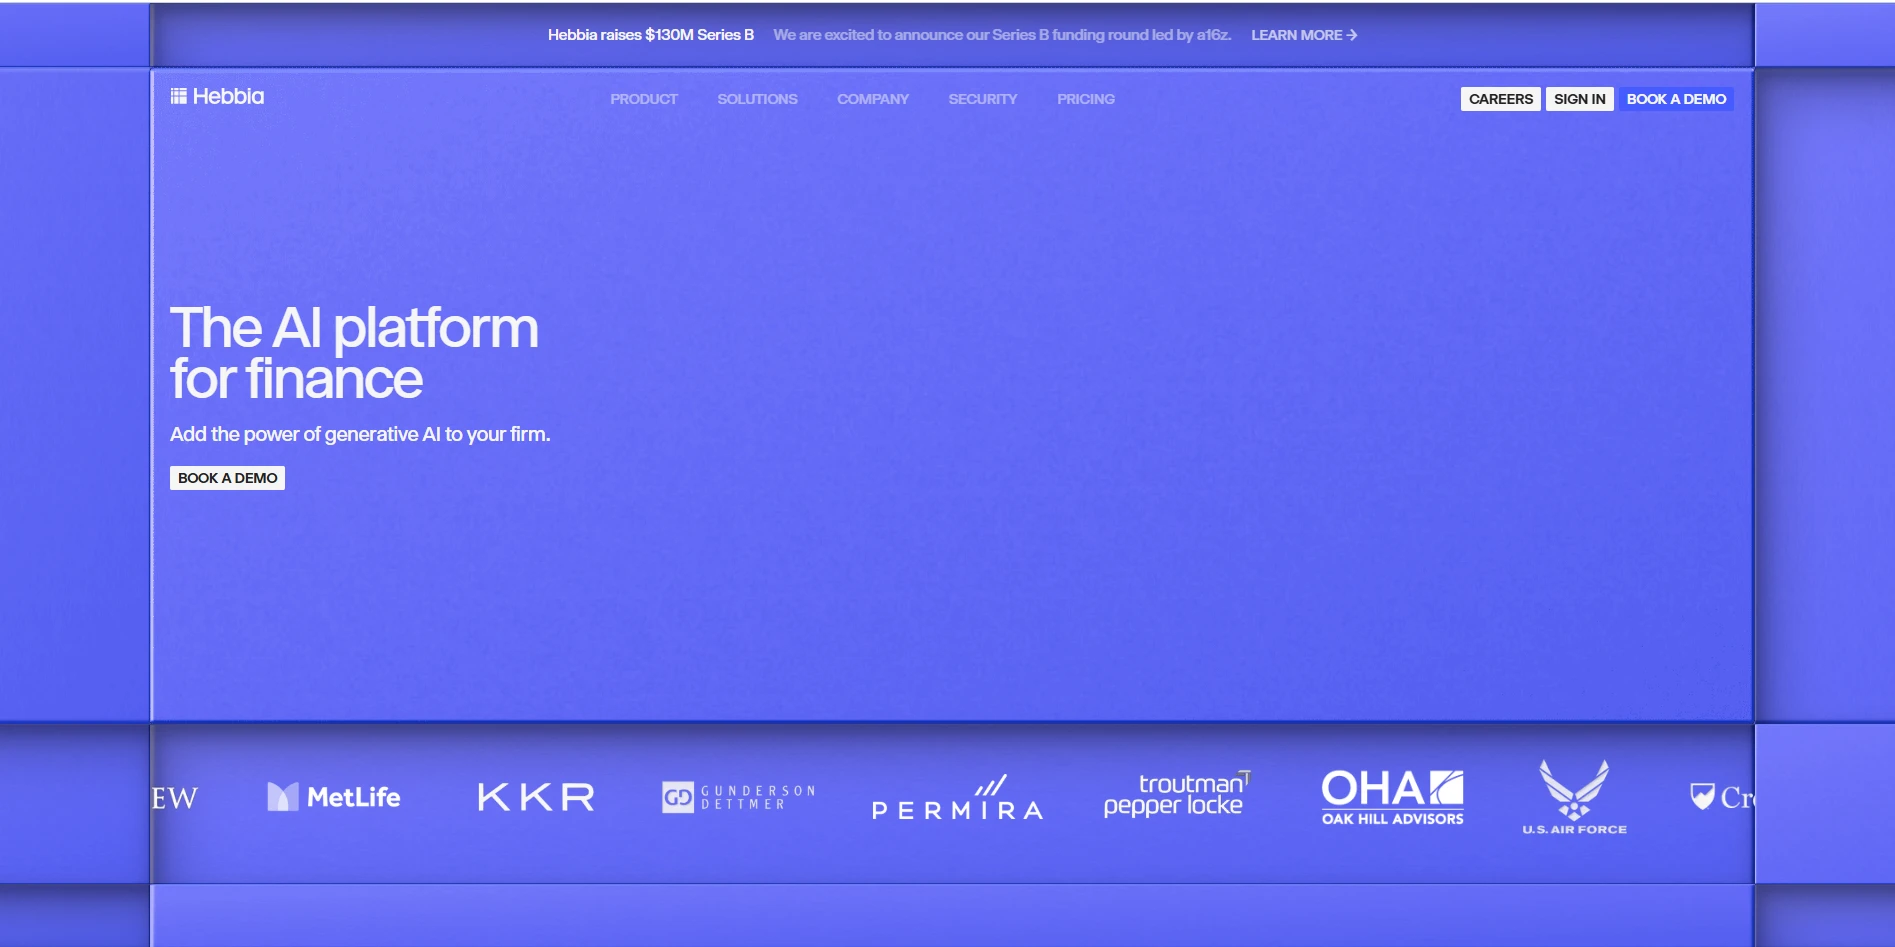Go to the Security page
This screenshot has width=1895, height=947.
pyautogui.click(x=982, y=99)
